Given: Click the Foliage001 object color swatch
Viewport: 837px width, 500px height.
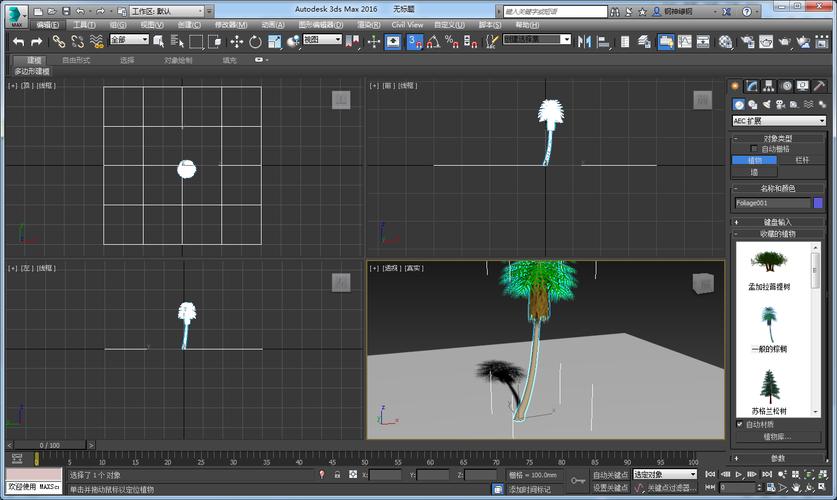Looking at the screenshot, I should 818,203.
